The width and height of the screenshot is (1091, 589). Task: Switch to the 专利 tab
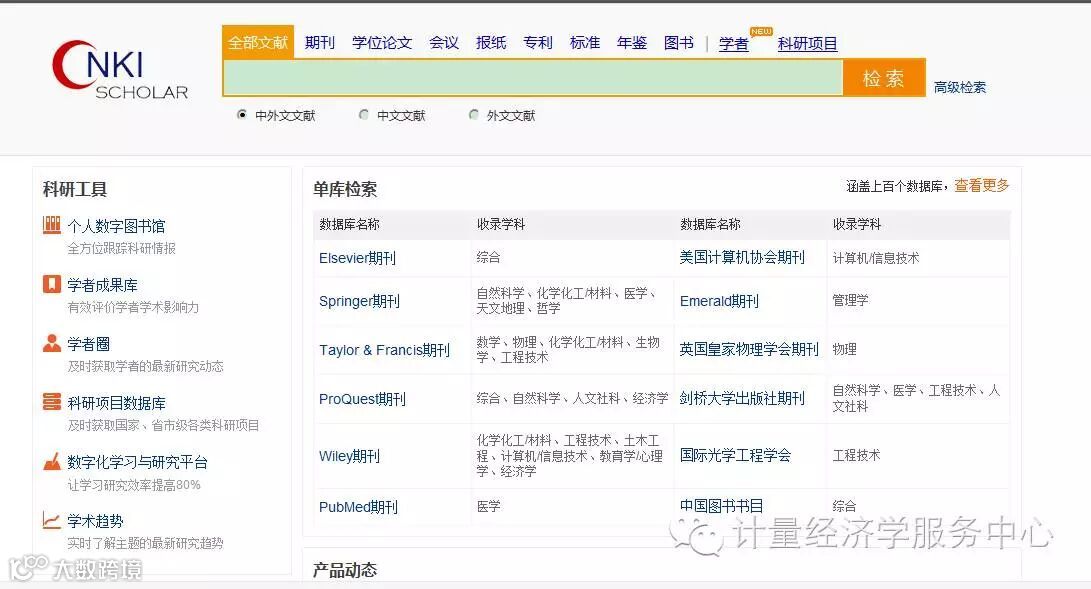pos(538,43)
